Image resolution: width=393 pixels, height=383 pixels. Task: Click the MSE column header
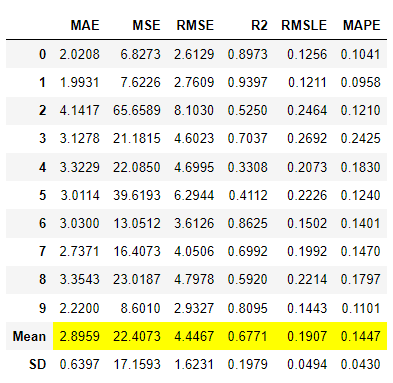(x=146, y=25)
